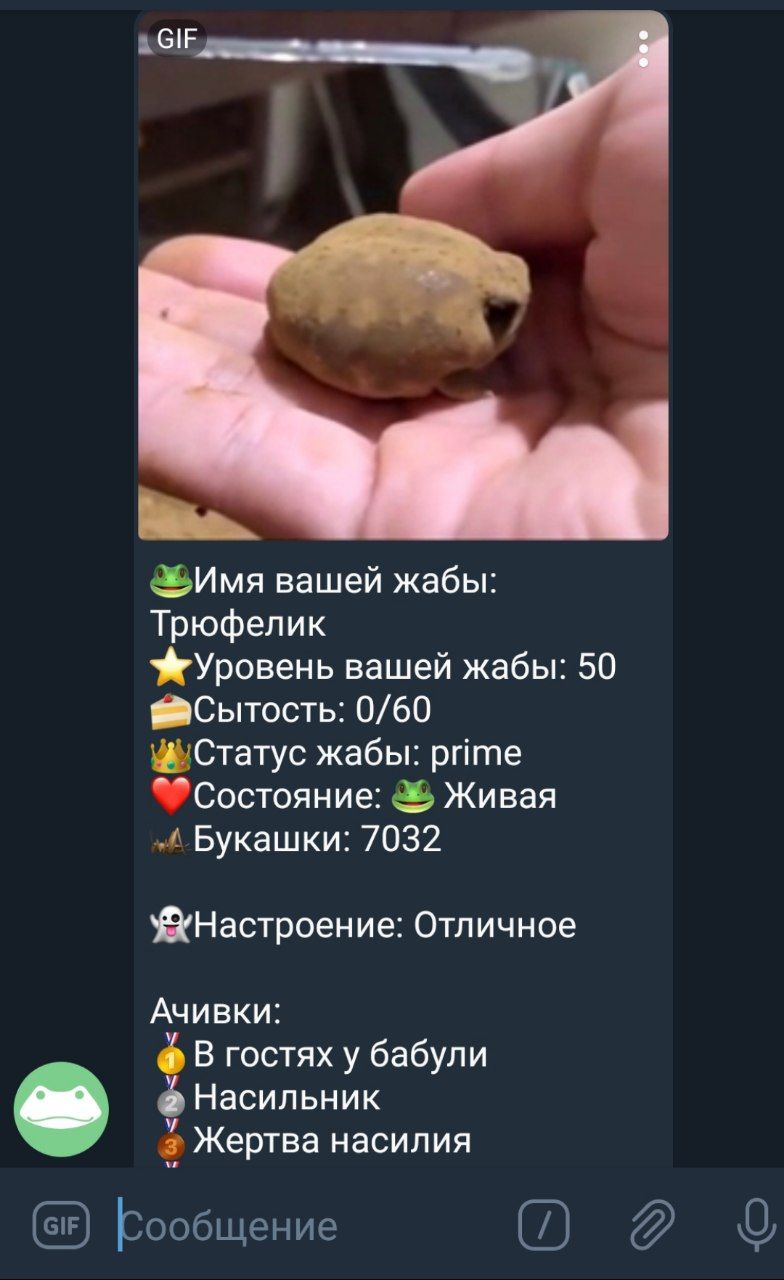Tap the GIF badge on the media
Viewport: 784px width, 1280px height.
coord(177,40)
